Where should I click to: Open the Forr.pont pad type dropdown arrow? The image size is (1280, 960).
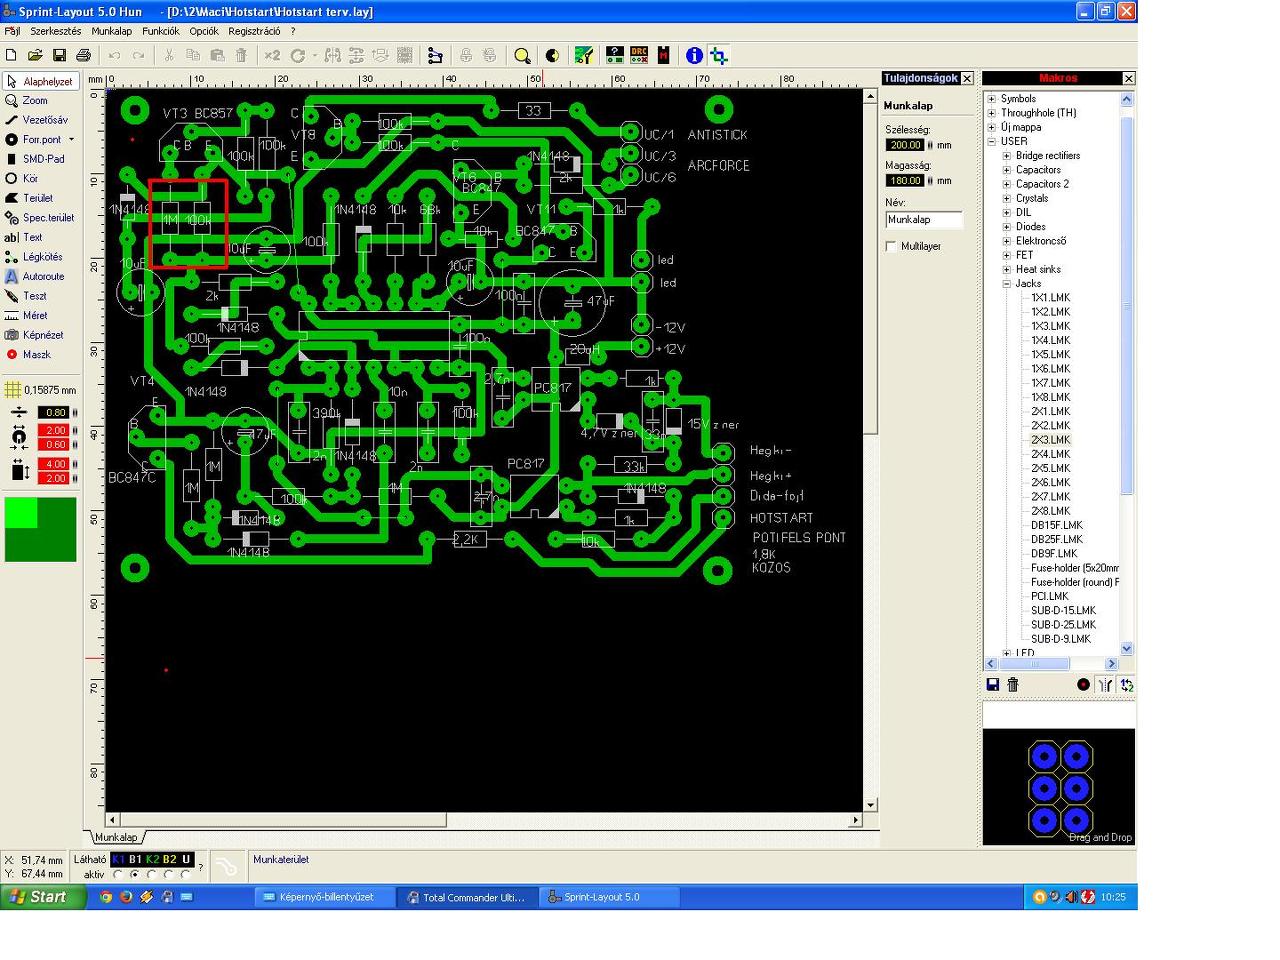72,140
